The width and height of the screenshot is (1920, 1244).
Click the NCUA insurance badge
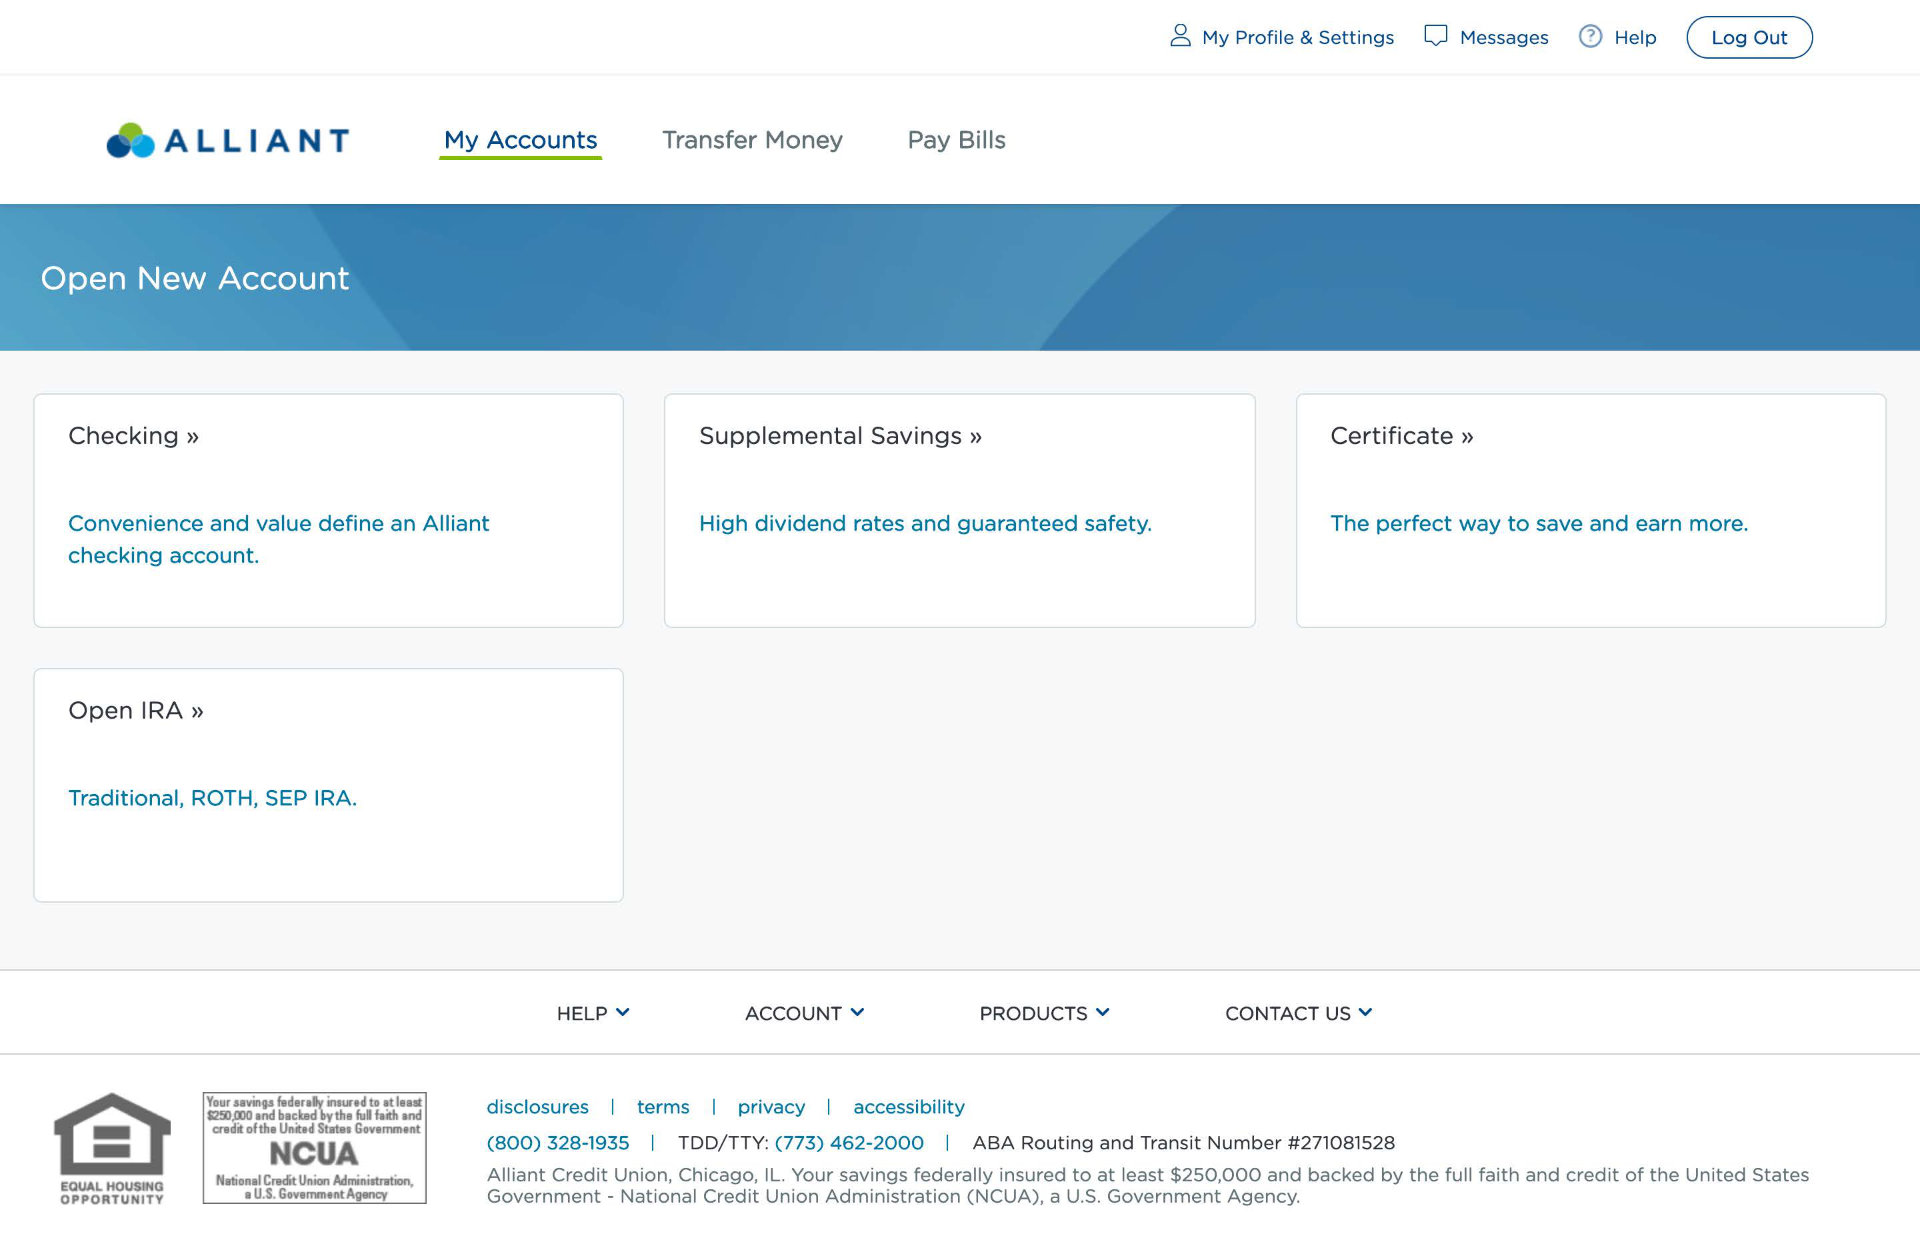[x=314, y=1148]
